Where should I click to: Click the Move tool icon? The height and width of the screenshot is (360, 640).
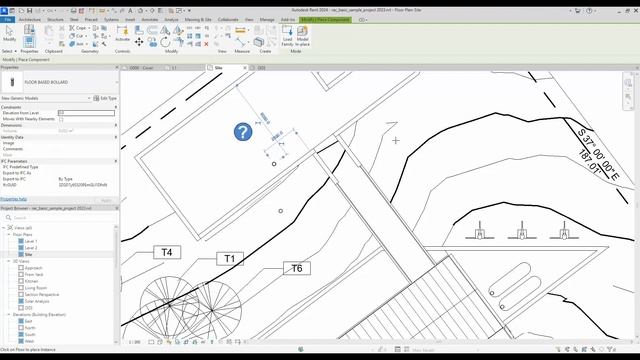point(139,42)
